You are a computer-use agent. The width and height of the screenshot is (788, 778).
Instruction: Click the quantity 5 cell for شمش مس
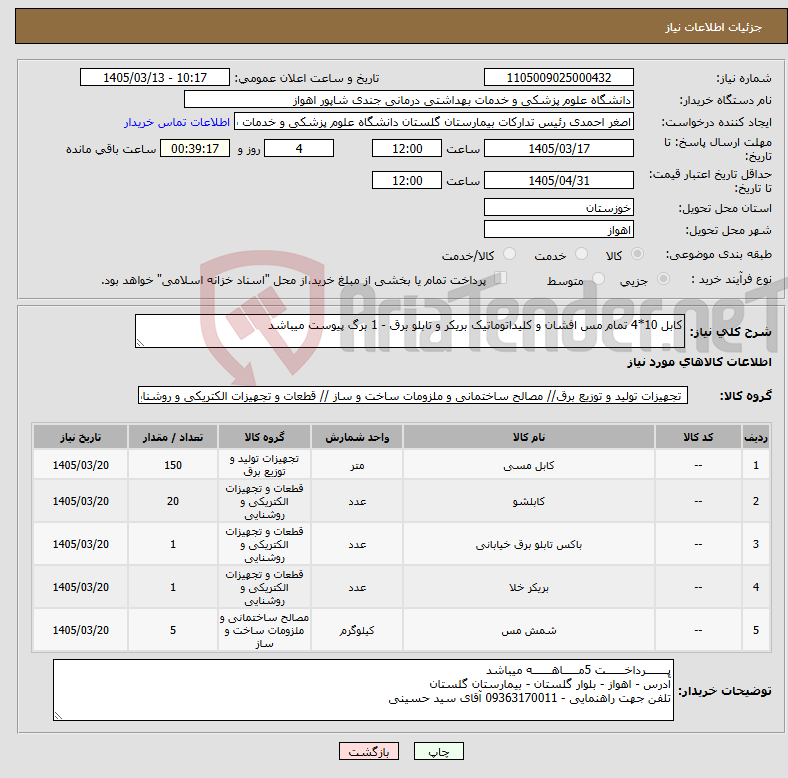(173, 630)
